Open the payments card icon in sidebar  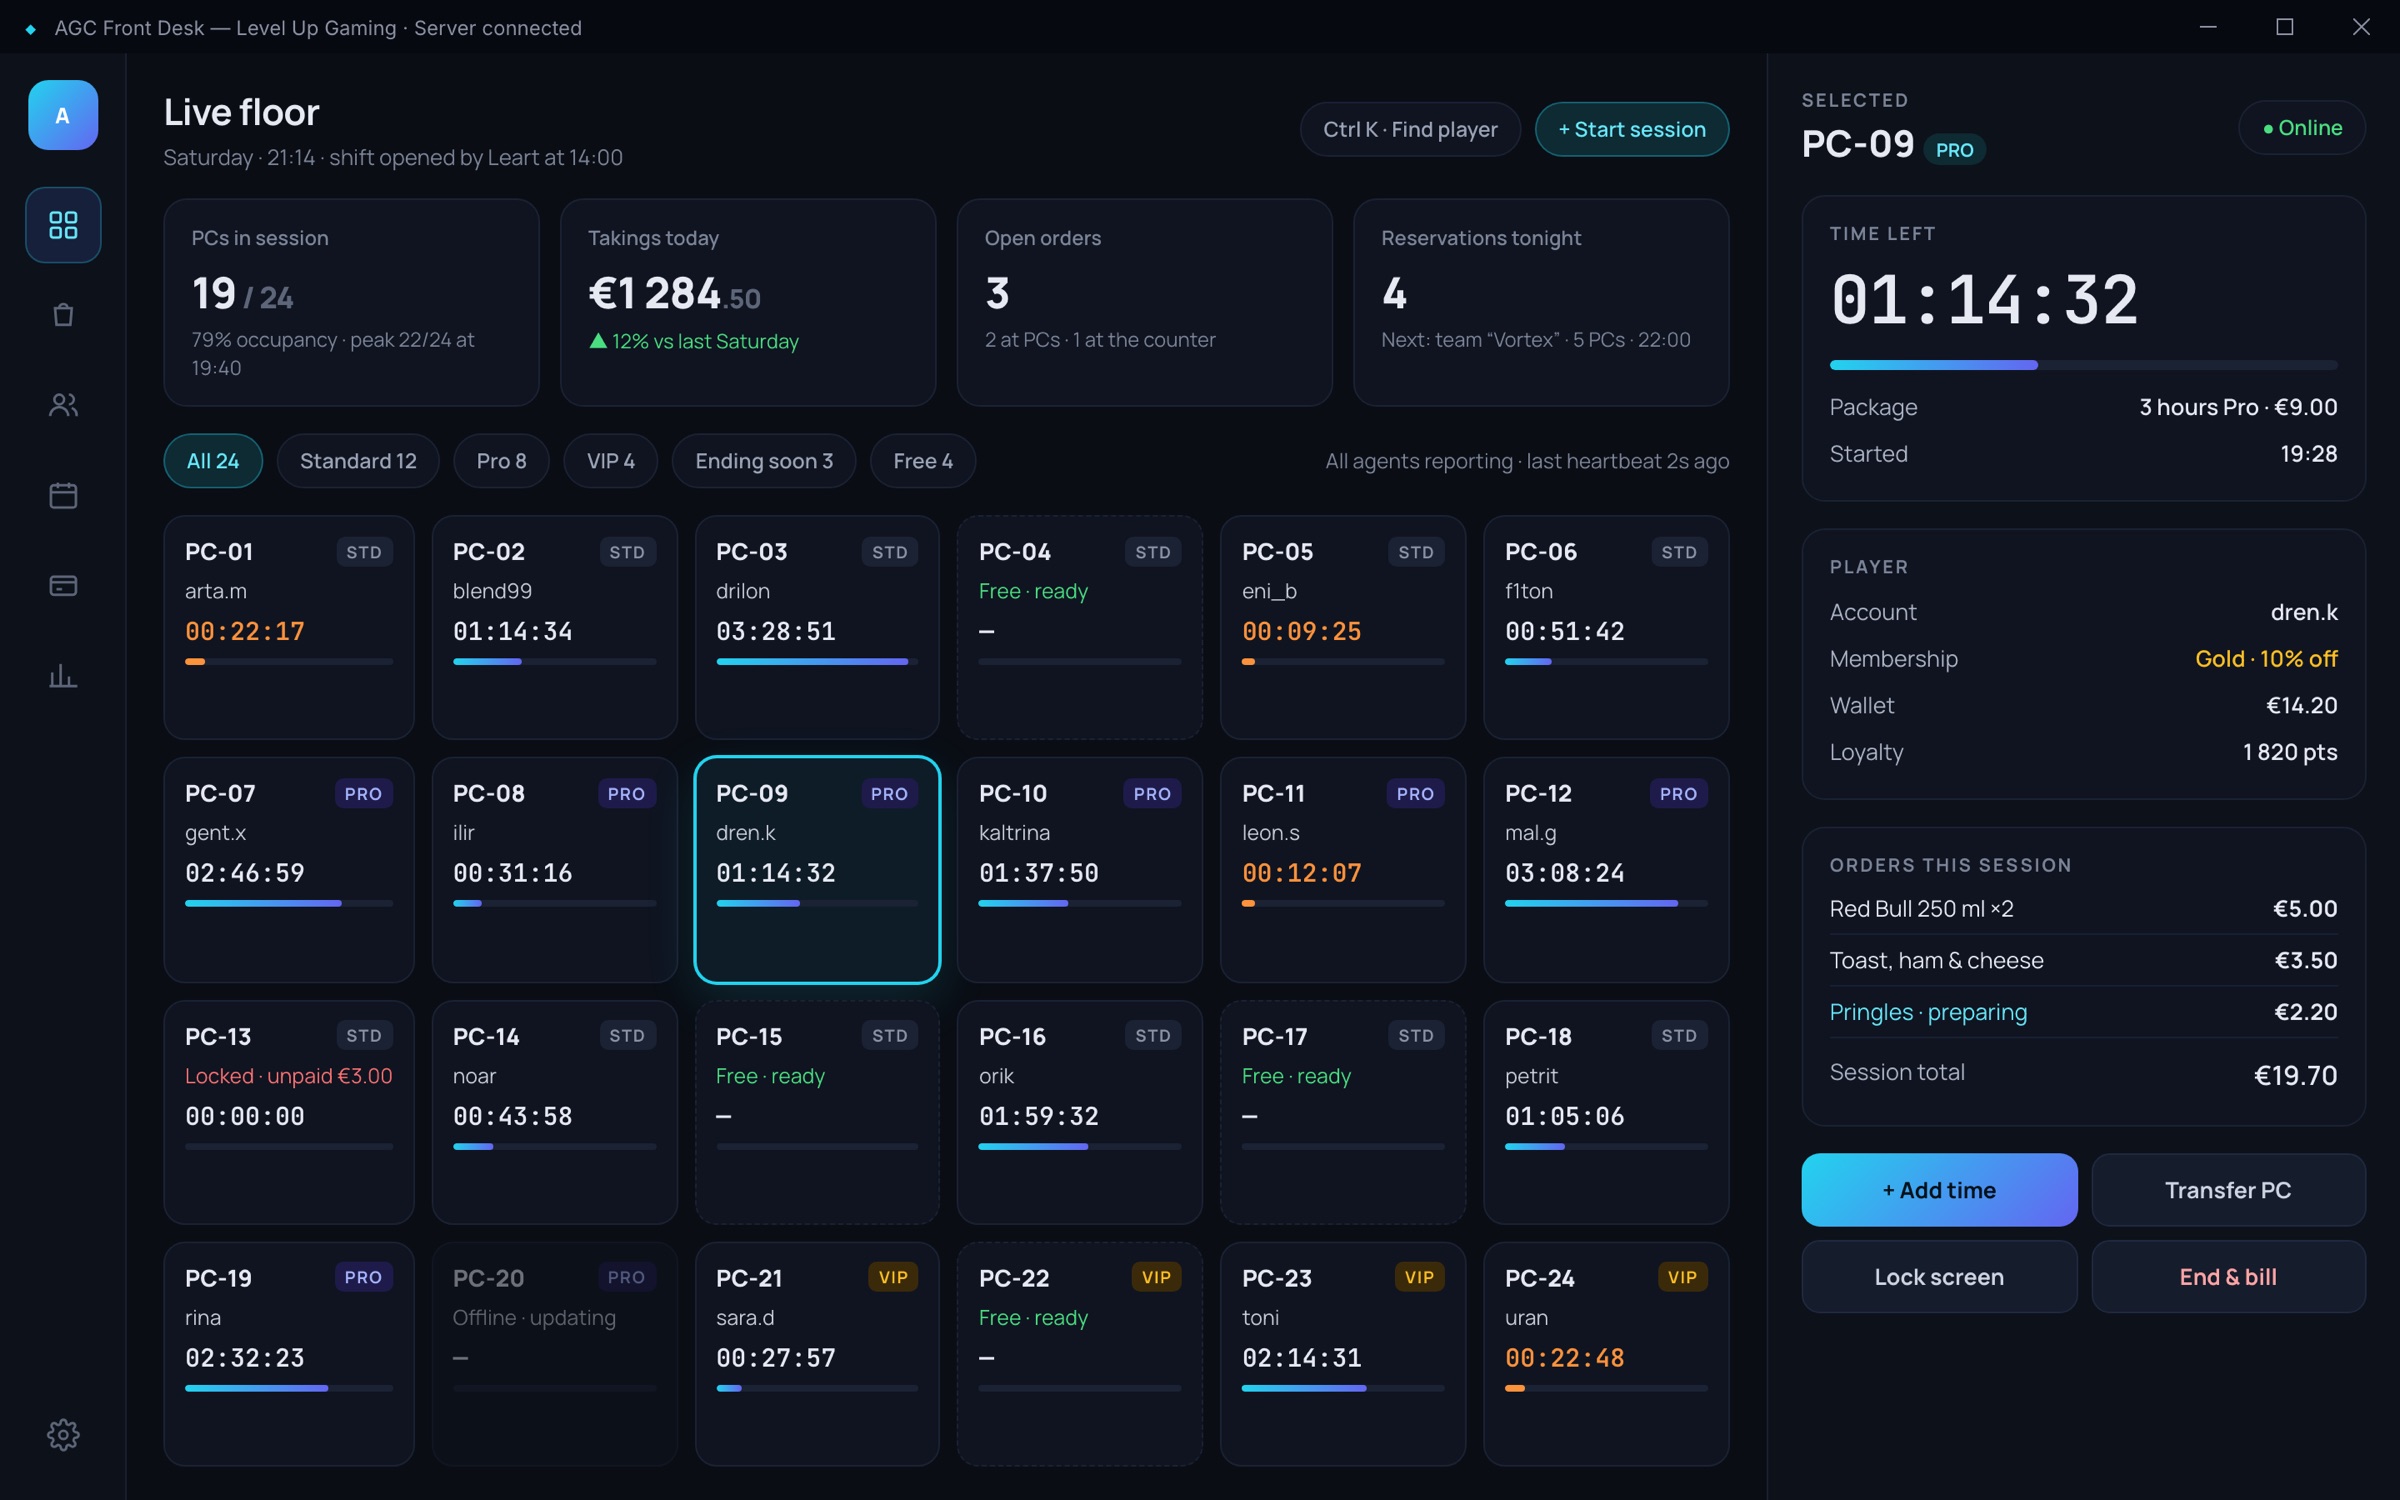(63, 585)
